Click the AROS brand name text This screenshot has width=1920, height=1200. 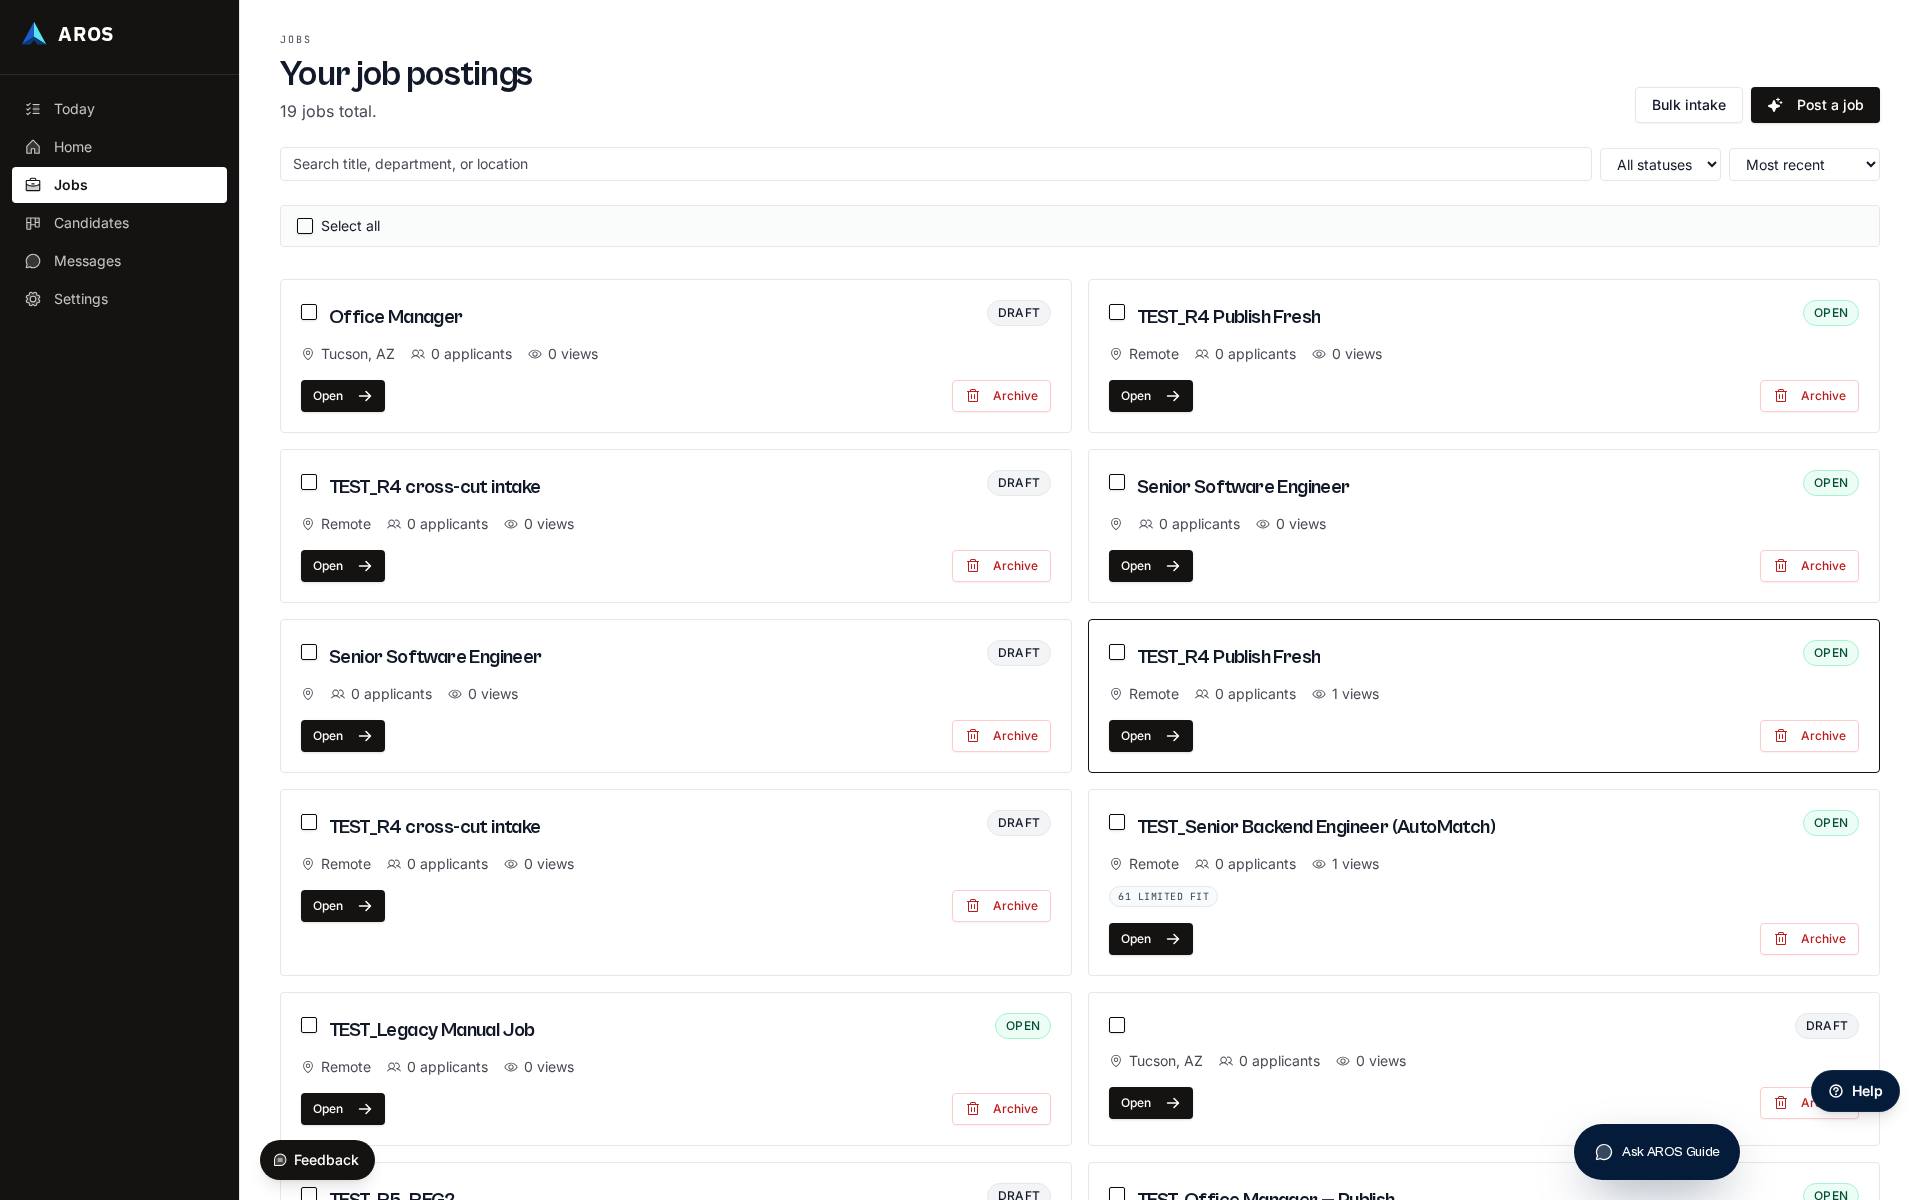[x=86, y=34]
